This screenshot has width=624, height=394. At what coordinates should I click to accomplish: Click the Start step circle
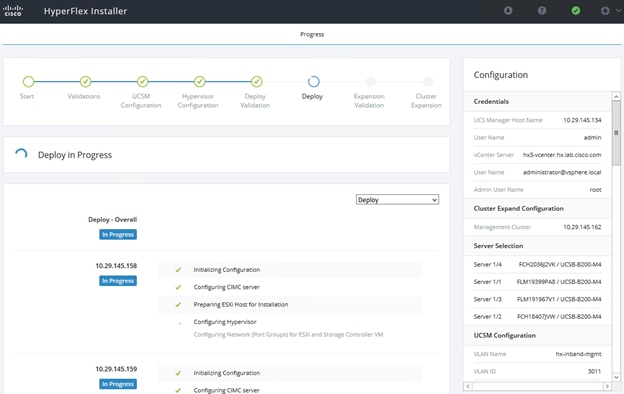pos(28,82)
